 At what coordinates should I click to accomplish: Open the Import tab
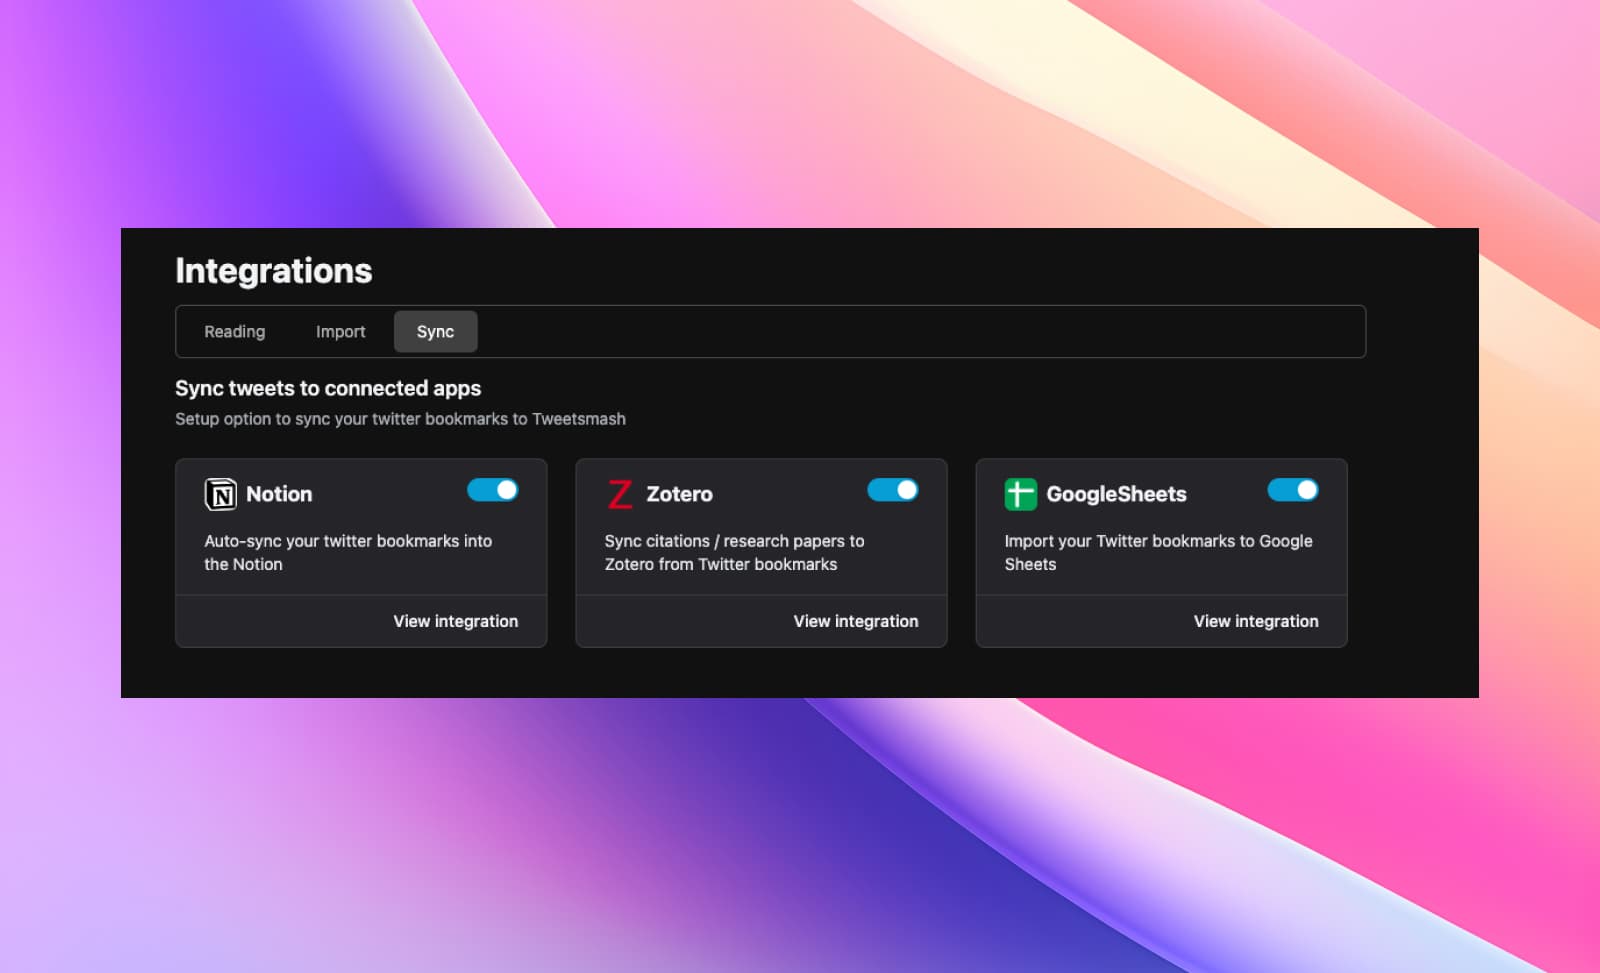[x=341, y=332]
